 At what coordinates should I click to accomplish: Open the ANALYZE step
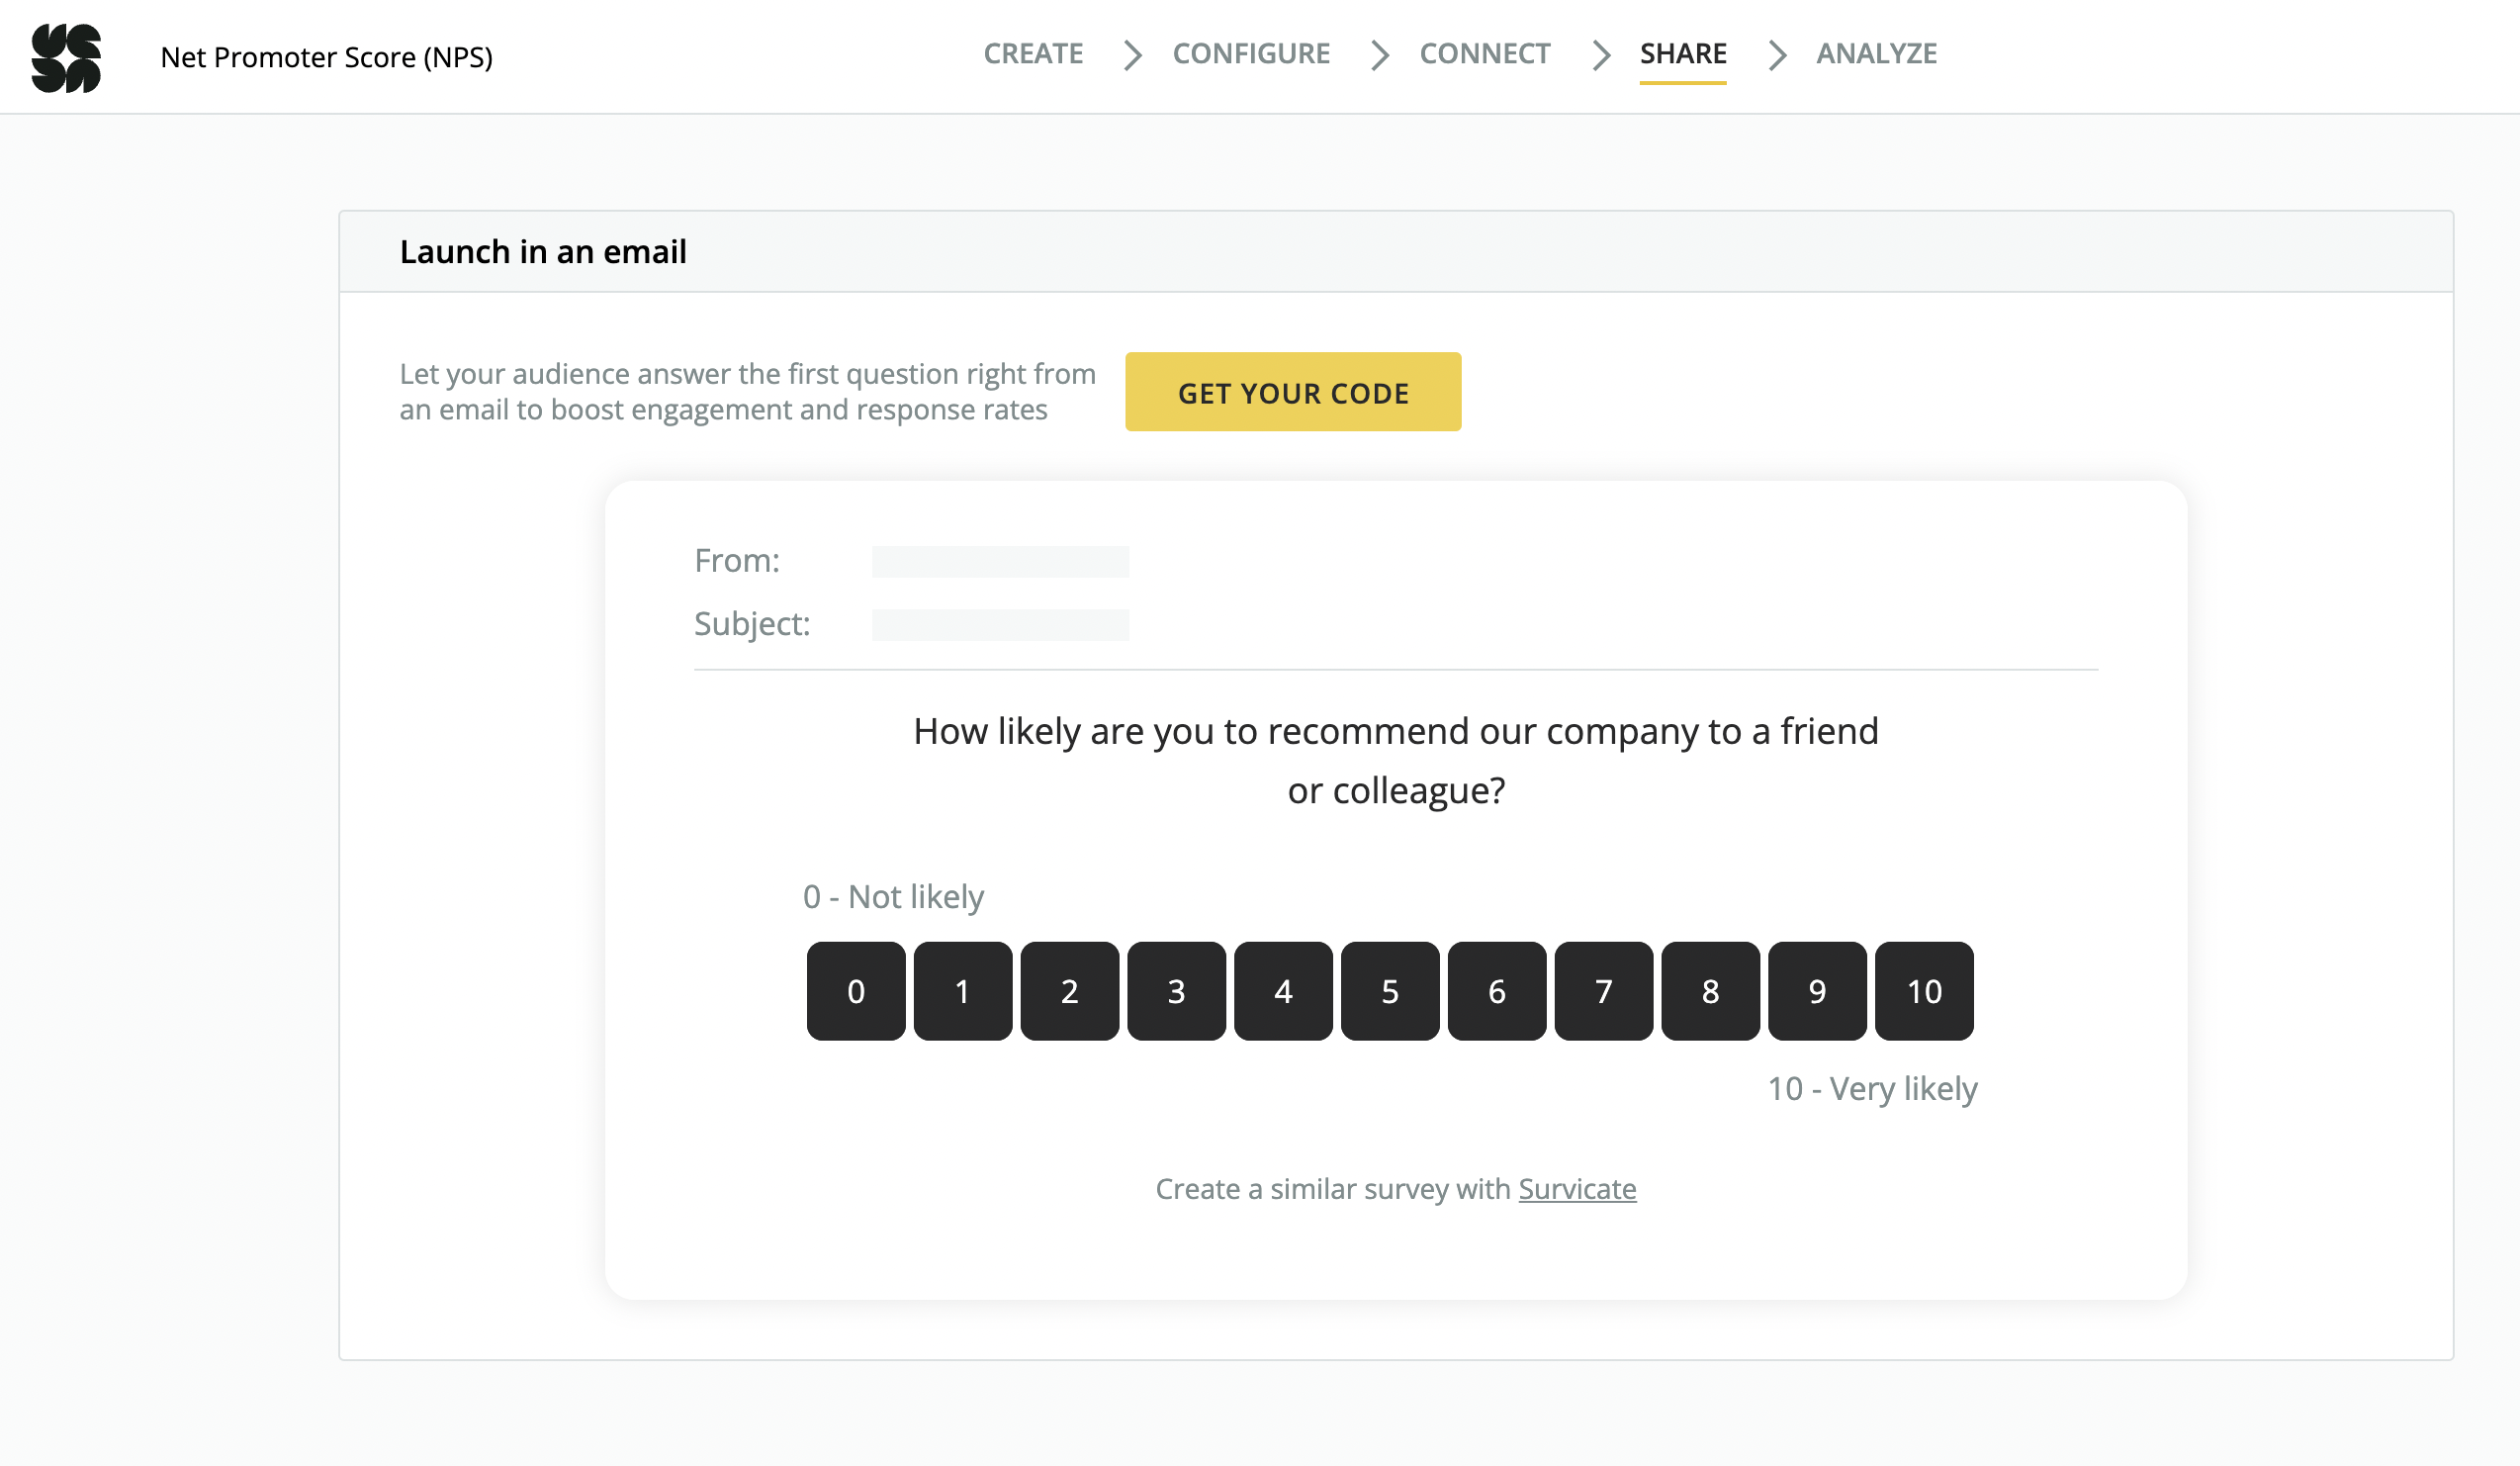click(x=1877, y=54)
